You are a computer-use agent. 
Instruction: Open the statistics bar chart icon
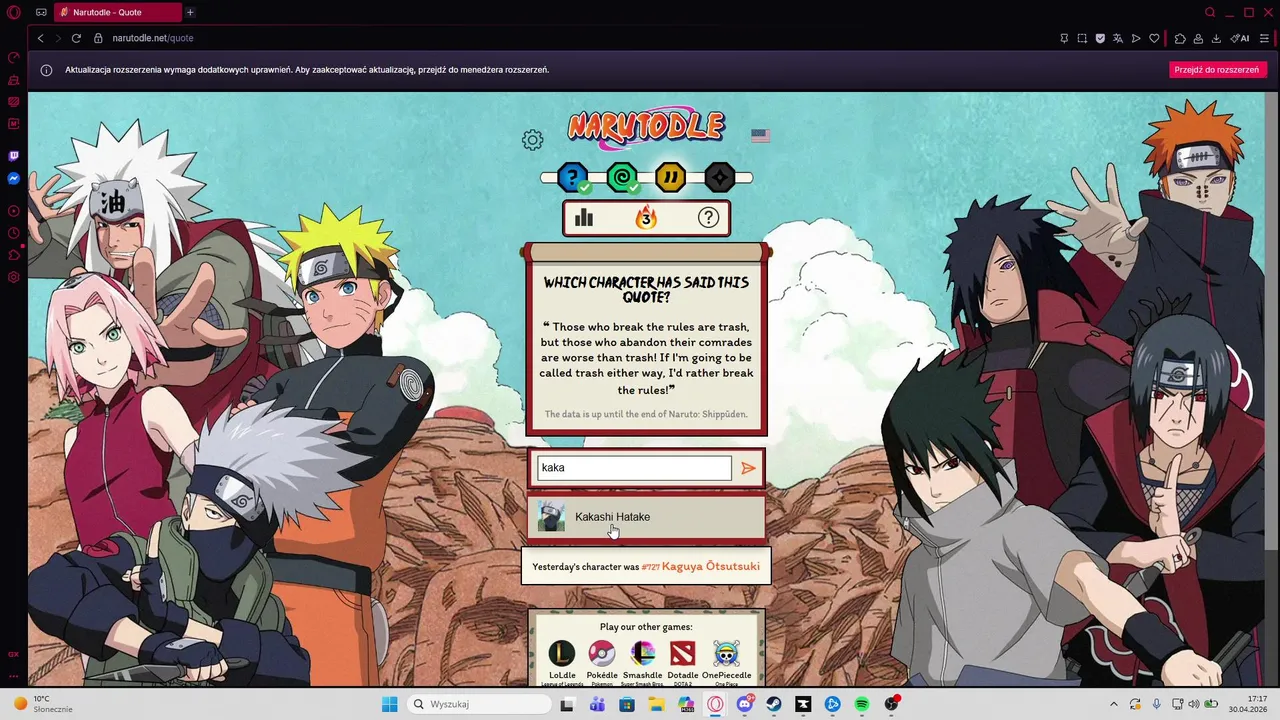[x=584, y=217]
